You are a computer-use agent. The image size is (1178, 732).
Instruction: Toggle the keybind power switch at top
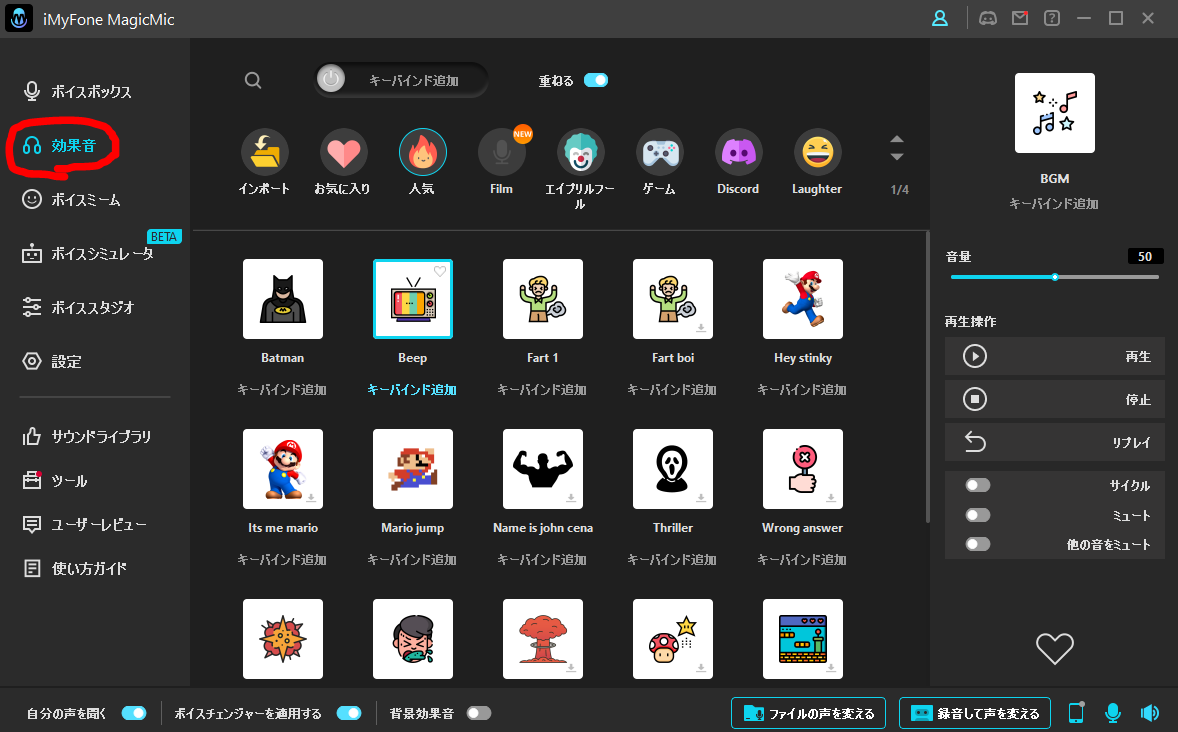click(331, 80)
